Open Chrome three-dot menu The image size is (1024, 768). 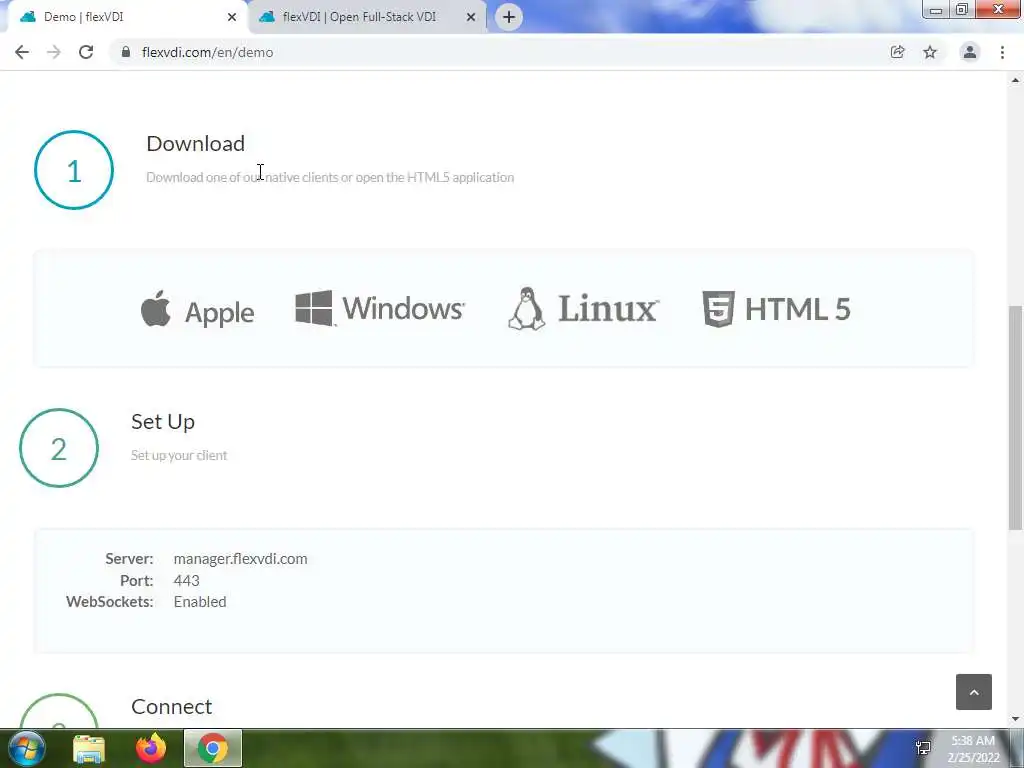pos(1002,52)
